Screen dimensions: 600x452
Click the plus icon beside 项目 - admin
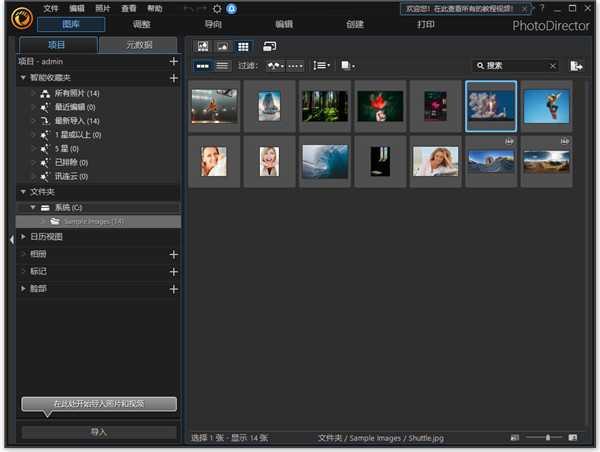click(x=174, y=61)
